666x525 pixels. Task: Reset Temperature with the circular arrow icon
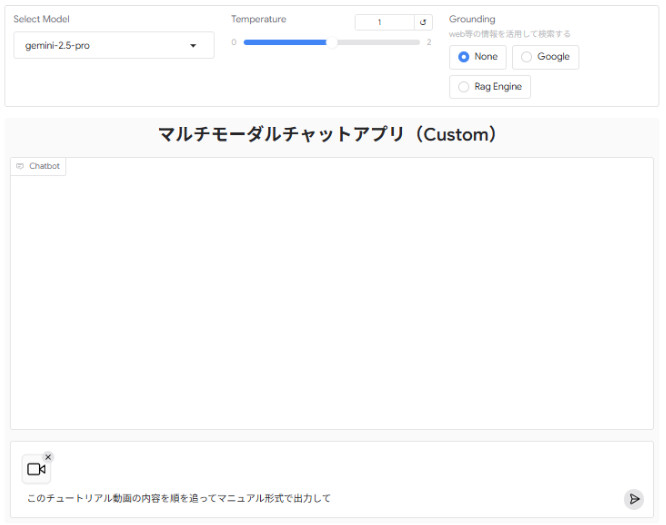[423, 22]
